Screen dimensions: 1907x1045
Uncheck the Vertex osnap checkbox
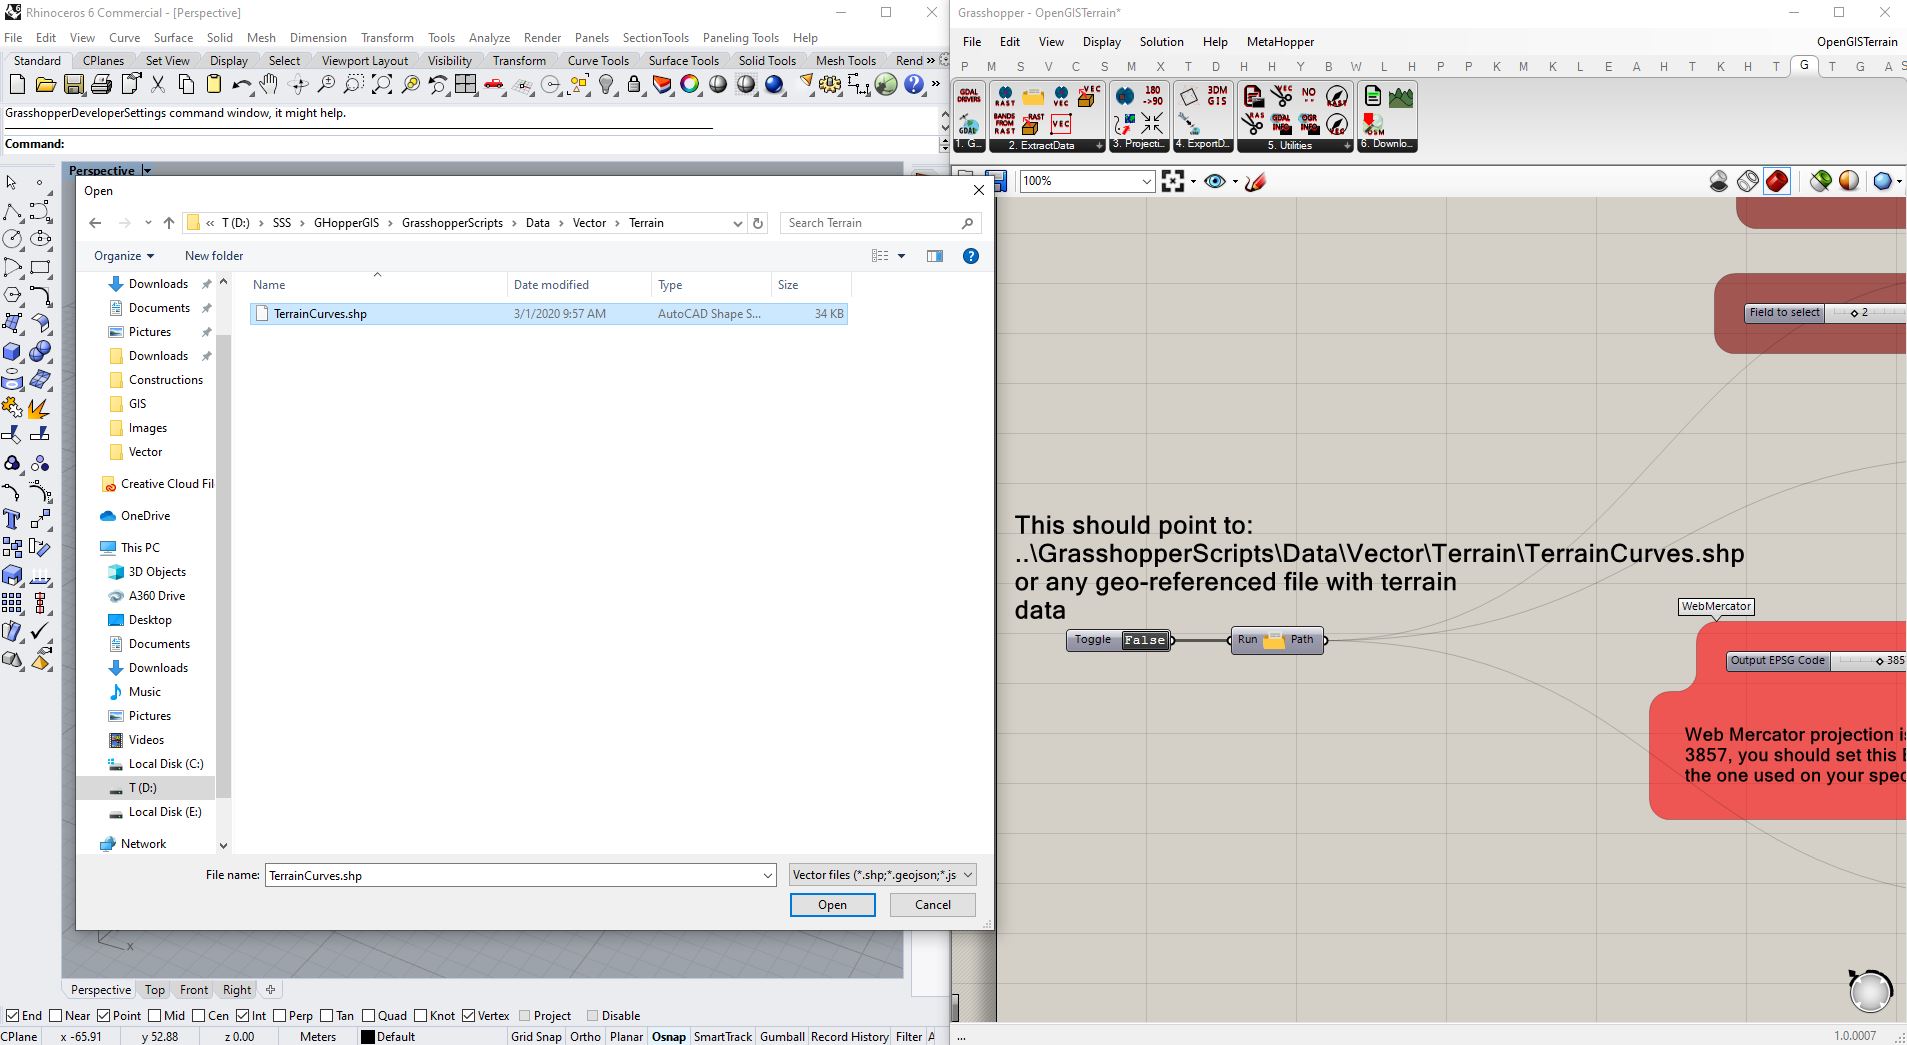point(468,1015)
